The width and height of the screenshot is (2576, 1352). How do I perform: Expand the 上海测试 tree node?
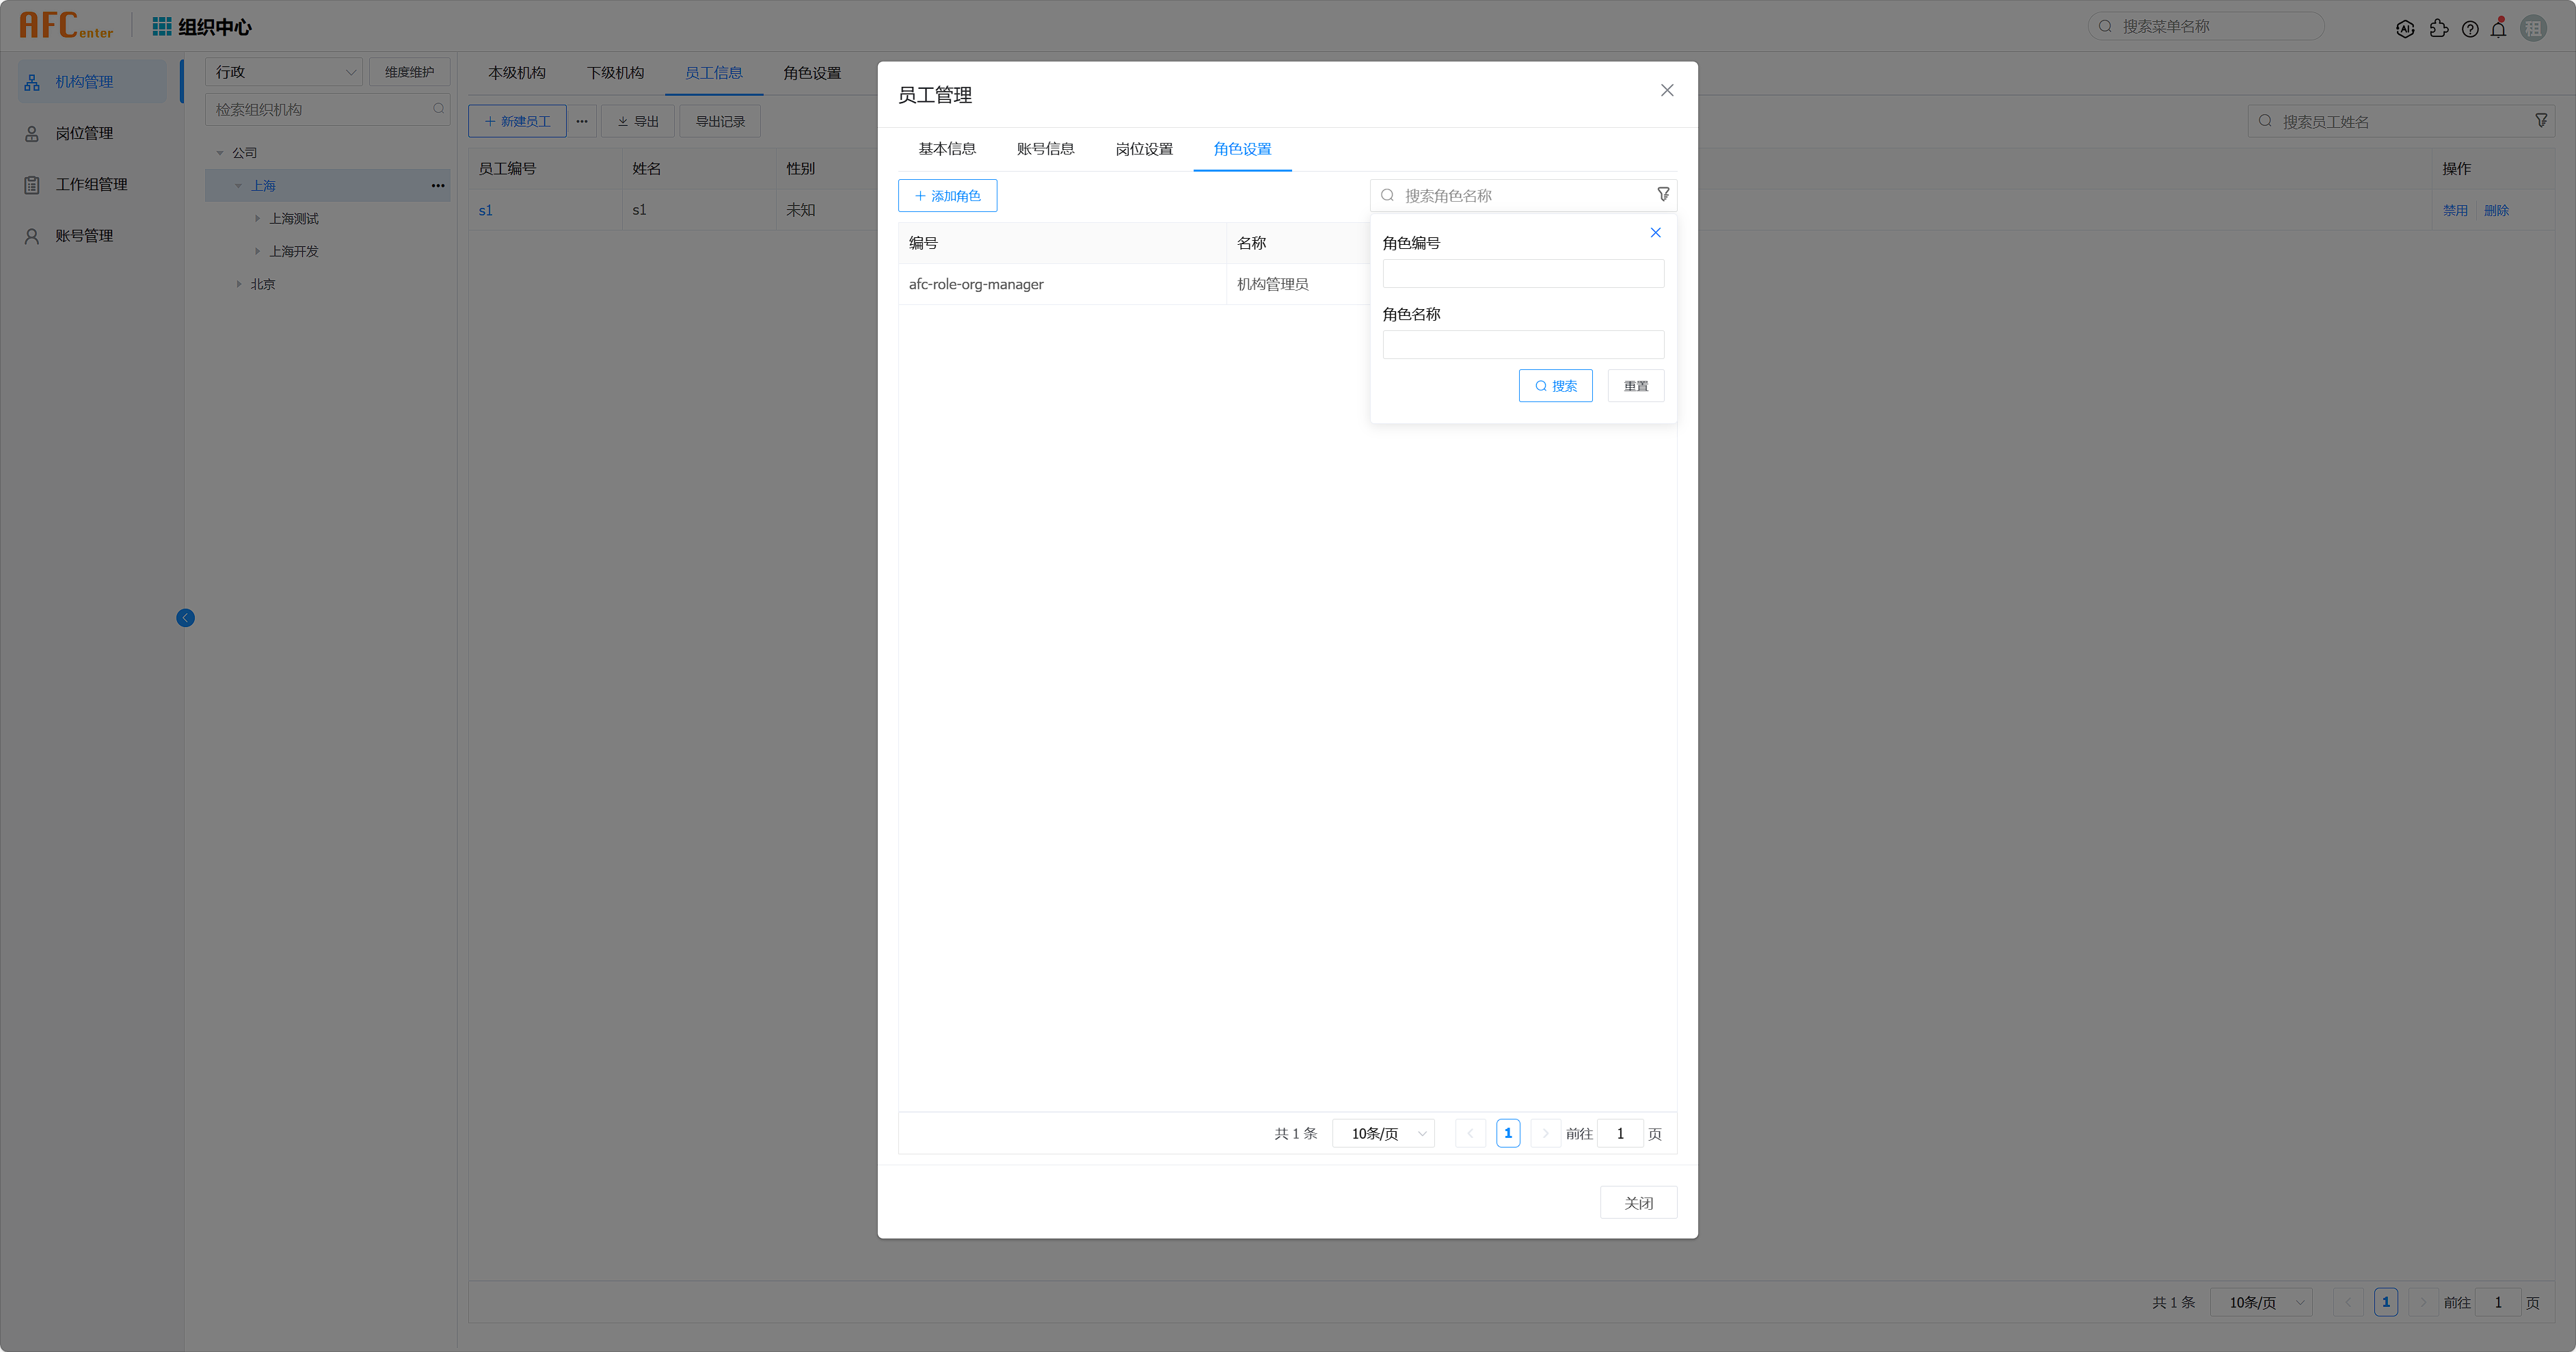coord(257,219)
